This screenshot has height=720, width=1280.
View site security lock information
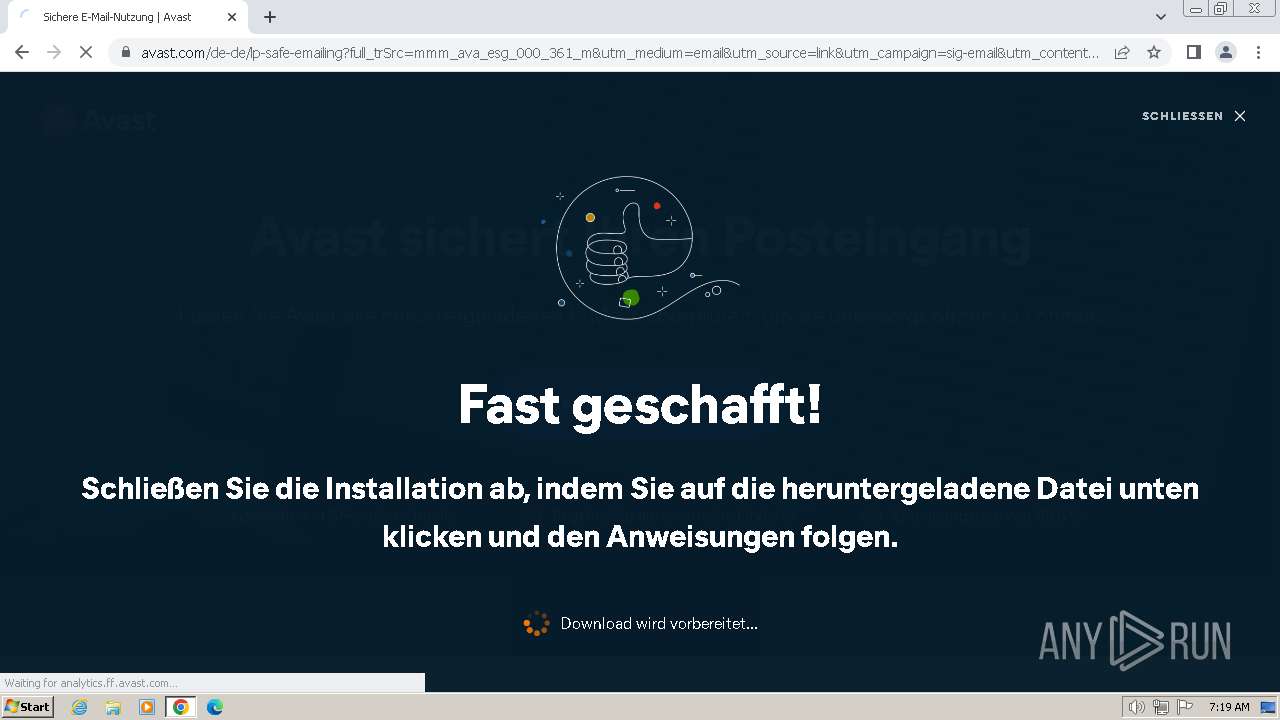126,52
